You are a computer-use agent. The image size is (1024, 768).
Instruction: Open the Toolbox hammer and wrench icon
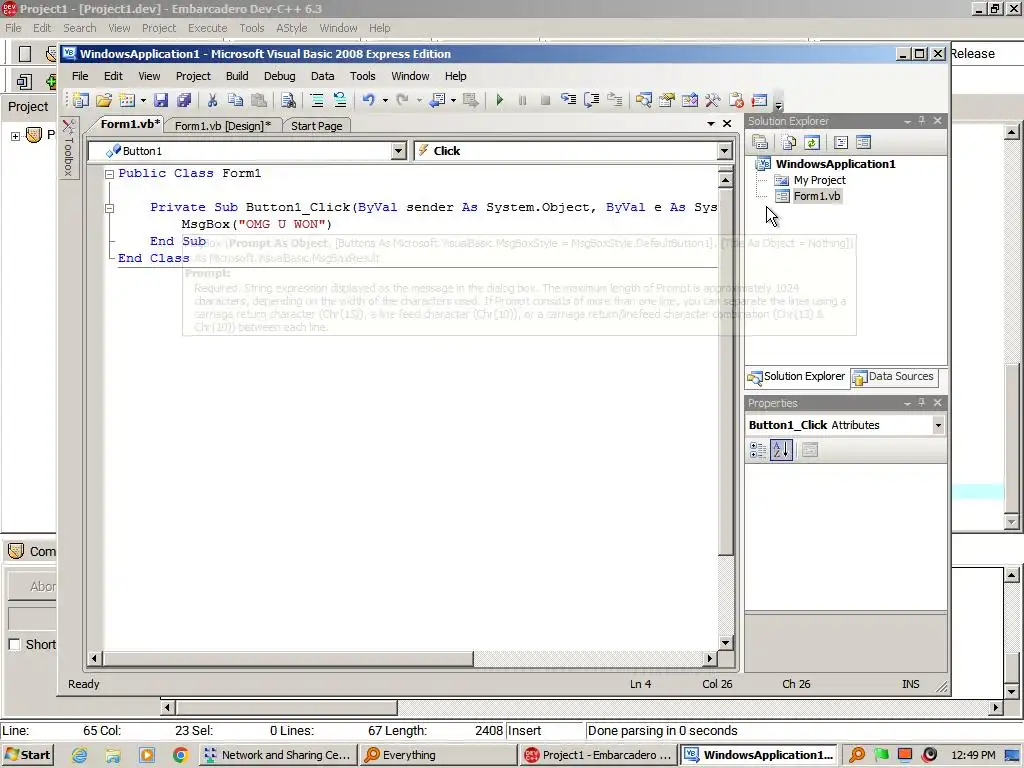click(x=712, y=100)
